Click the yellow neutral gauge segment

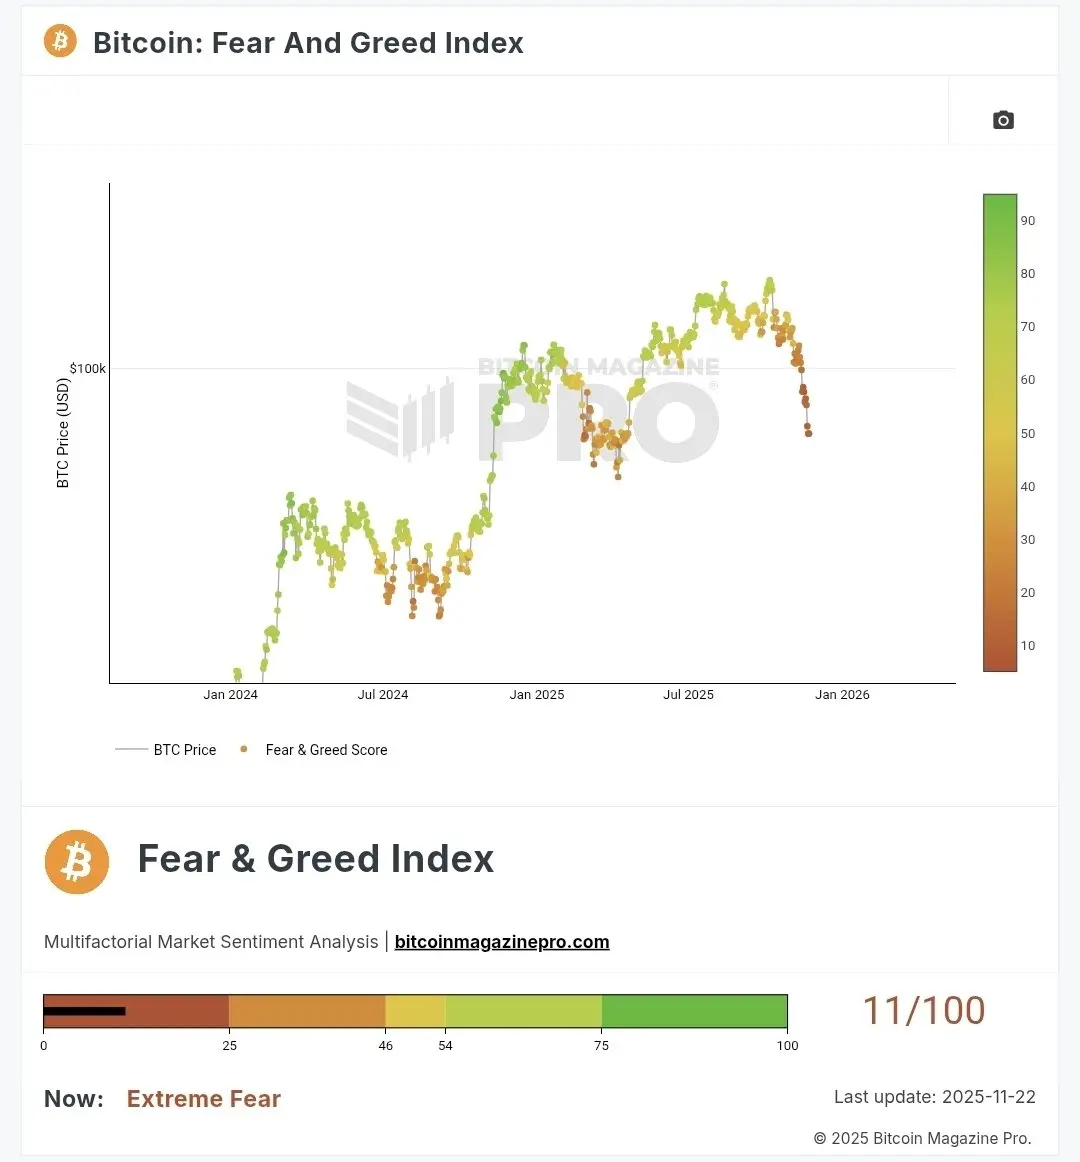click(x=415, y=1011)
